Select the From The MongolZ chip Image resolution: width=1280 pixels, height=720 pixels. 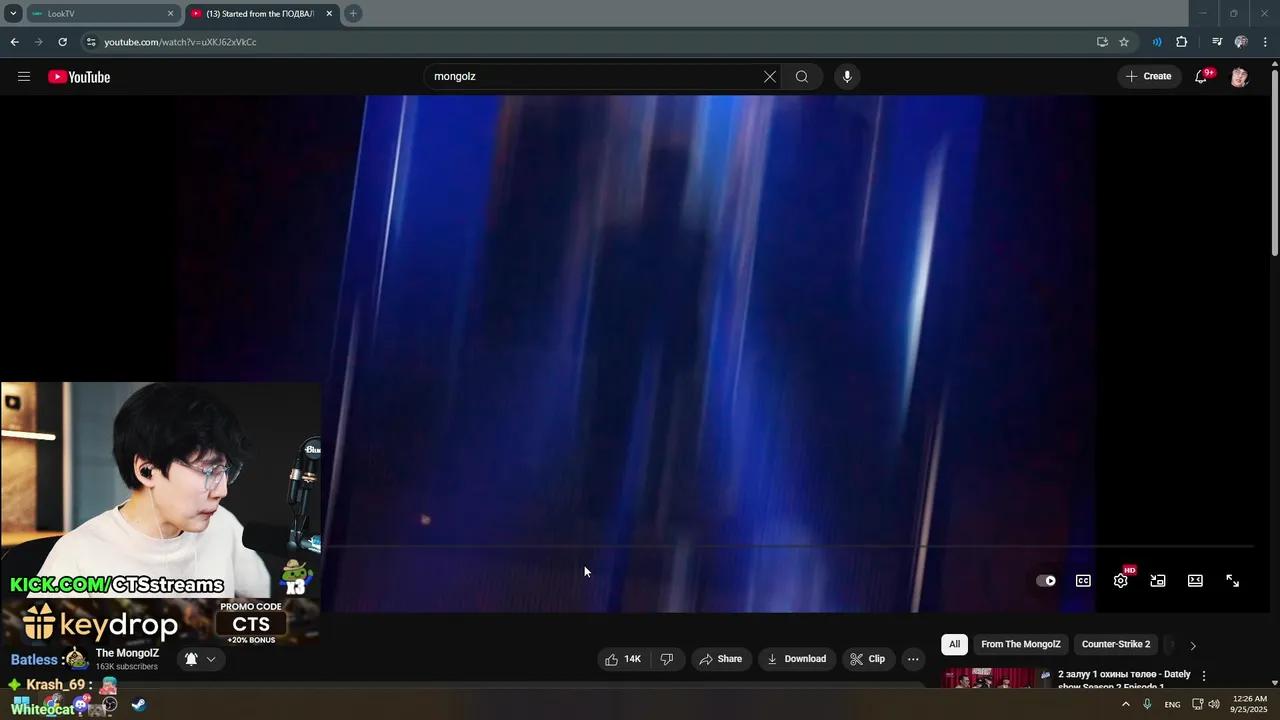coord(1021,645)
